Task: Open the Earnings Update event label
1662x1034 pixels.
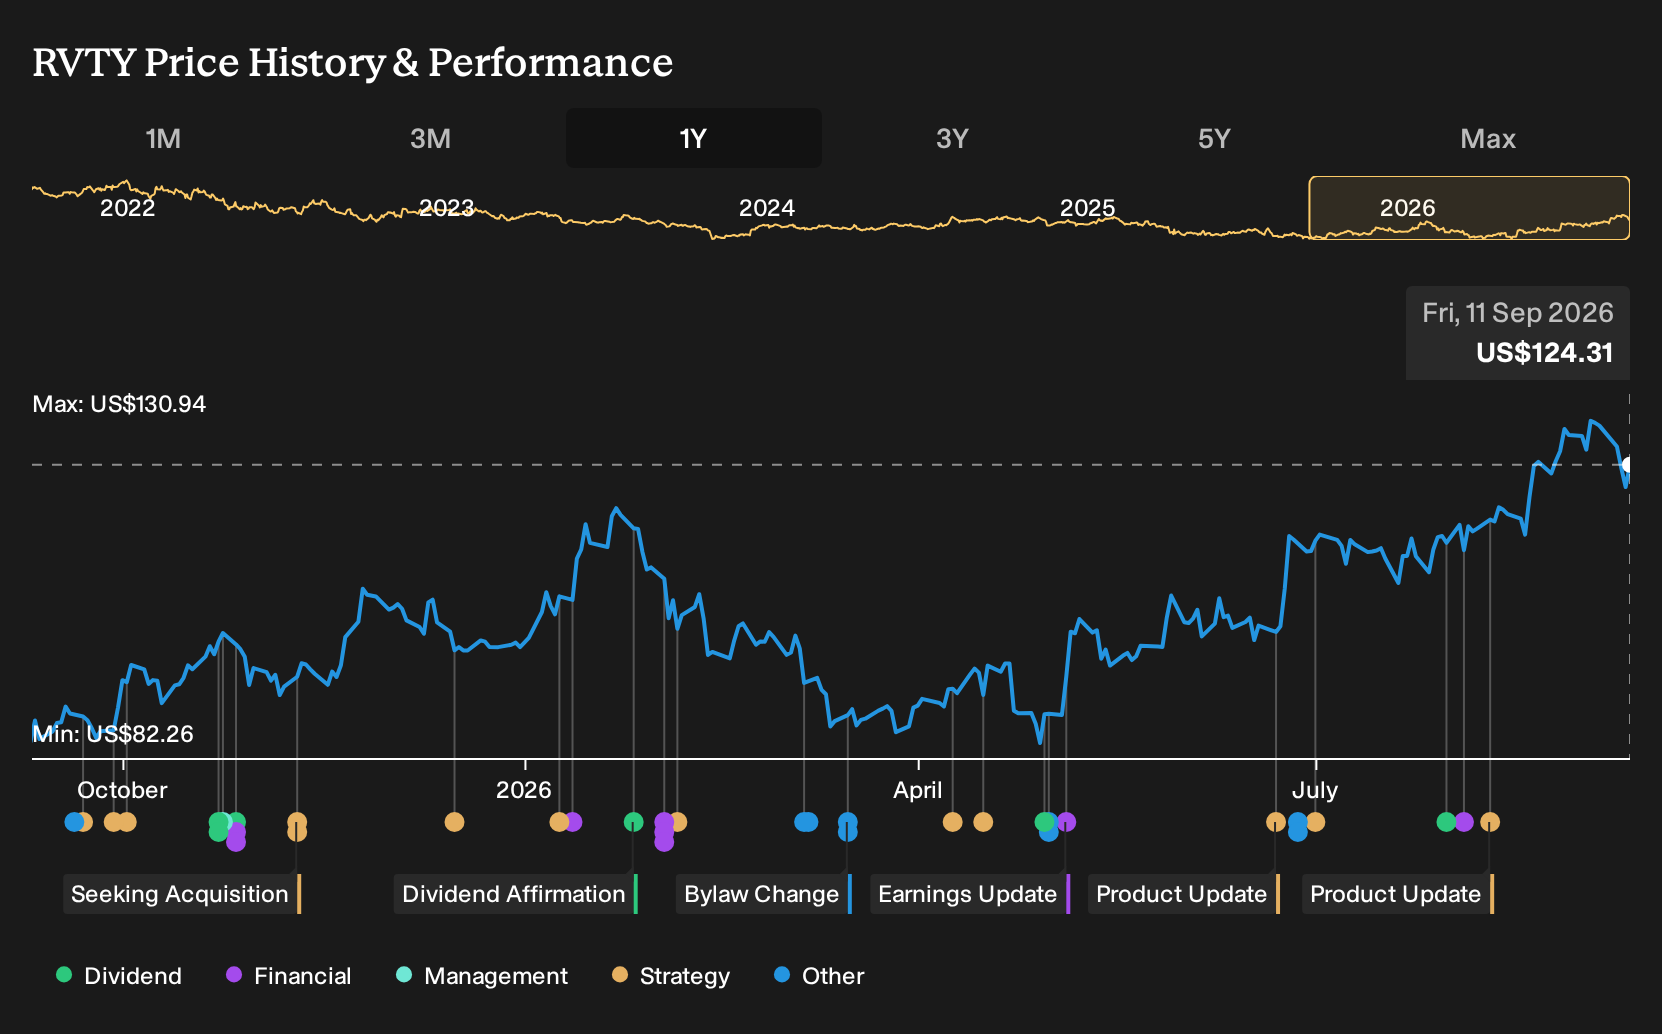Action: 969,894
